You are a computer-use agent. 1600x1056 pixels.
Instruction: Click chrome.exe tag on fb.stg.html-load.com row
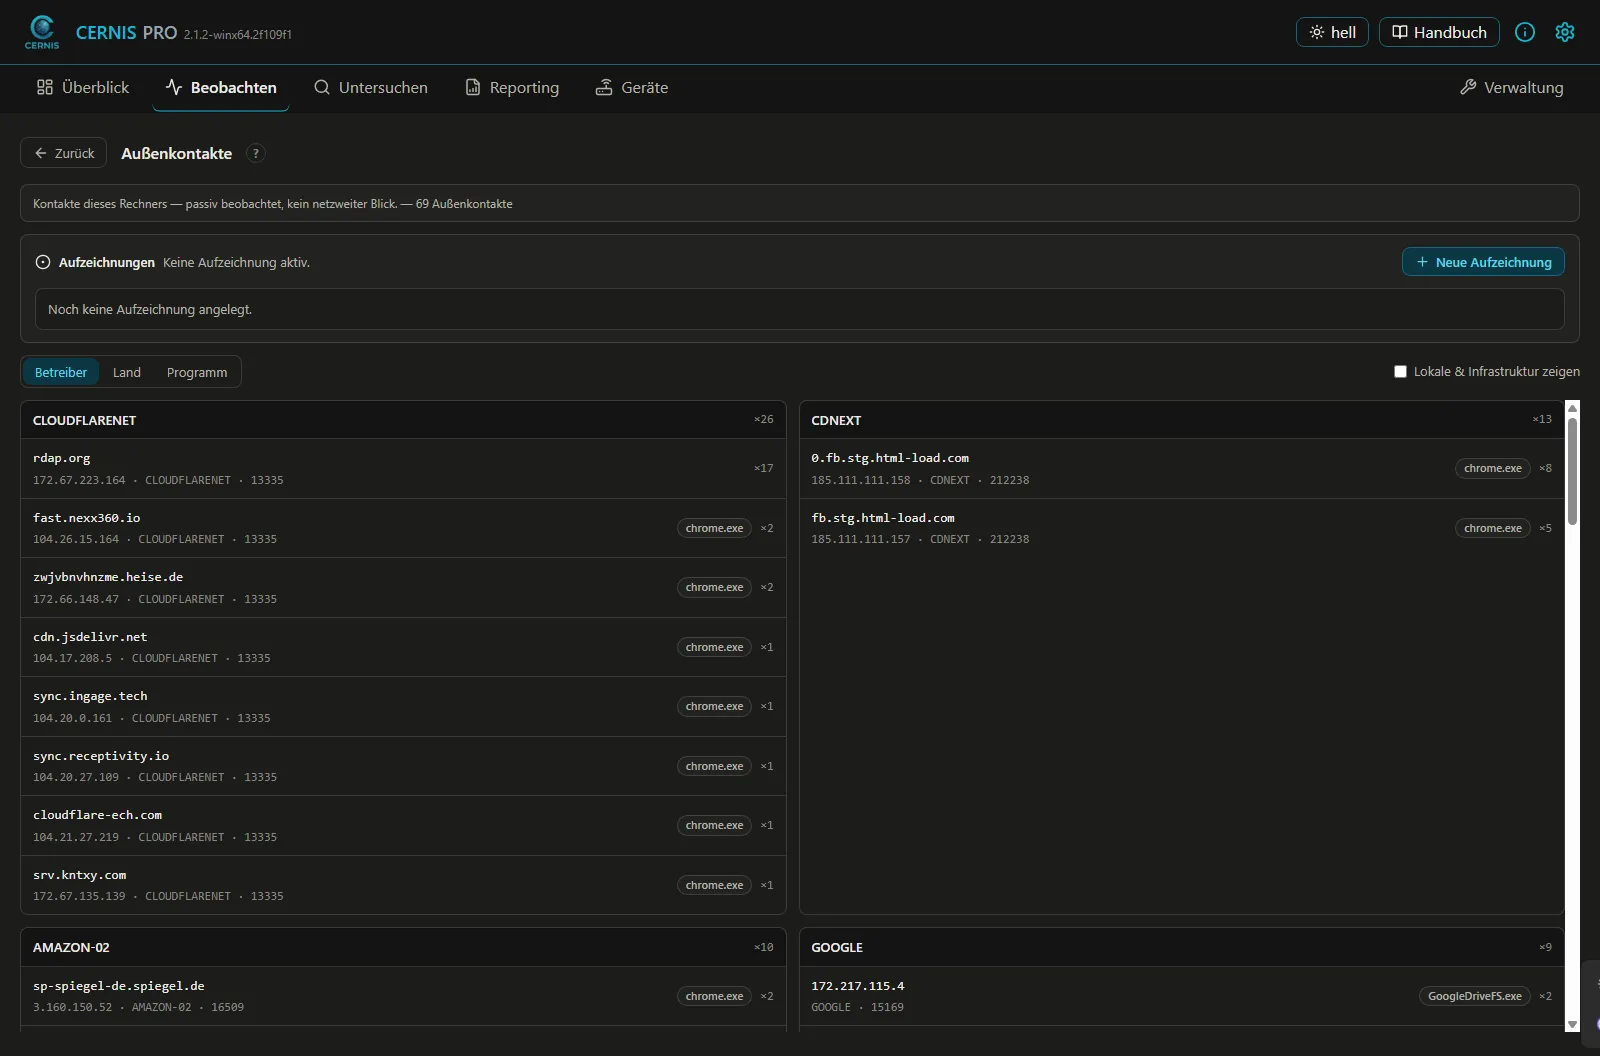[x=1493, y=528]
